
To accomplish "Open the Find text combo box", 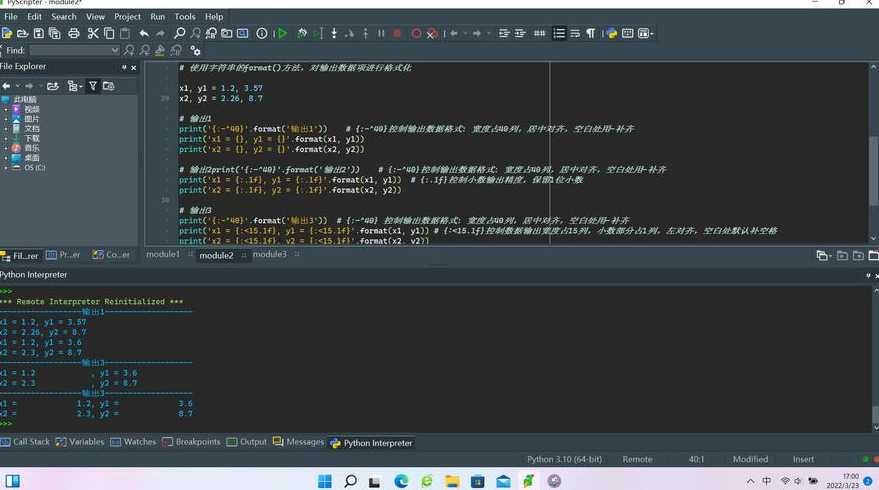I will click(x=75, y=50).
